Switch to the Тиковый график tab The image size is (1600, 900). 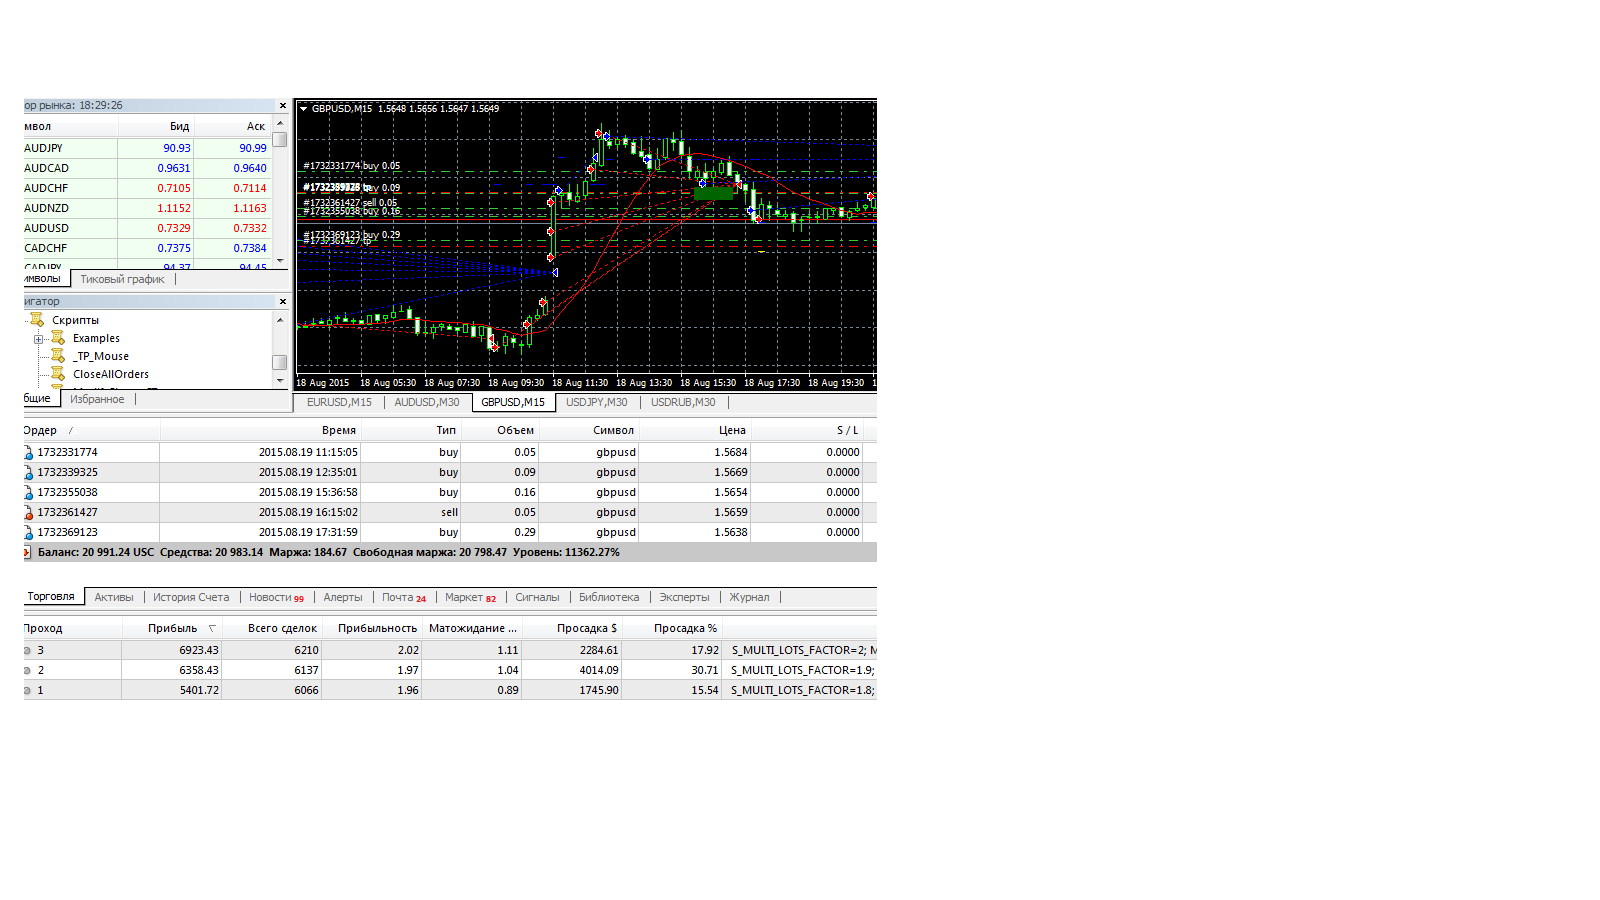[x=122, y=279]
